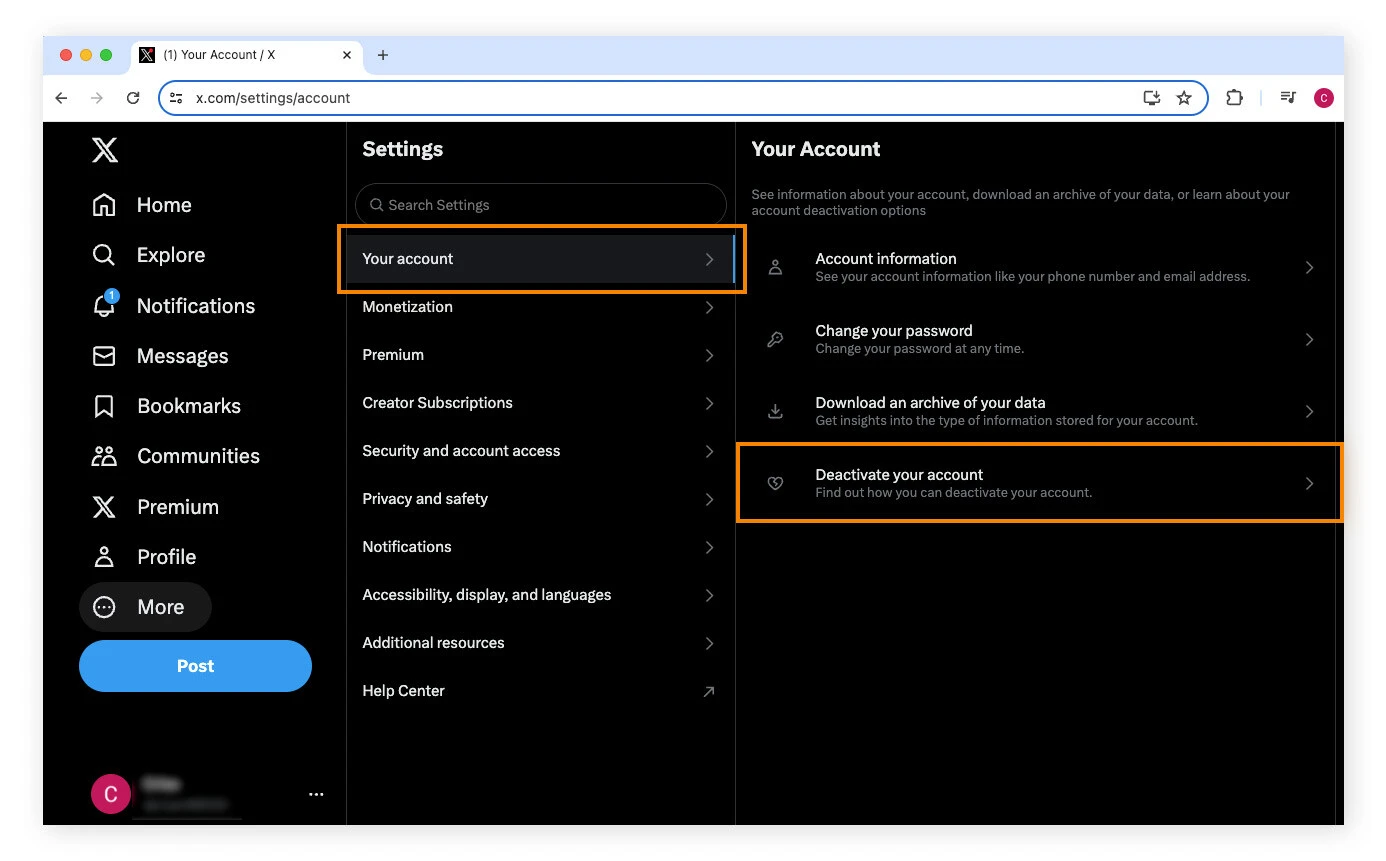This screenshot has width=1386, height=861.
Task: Bookmark this page with star icon
Action: (x=1184, y=98)
